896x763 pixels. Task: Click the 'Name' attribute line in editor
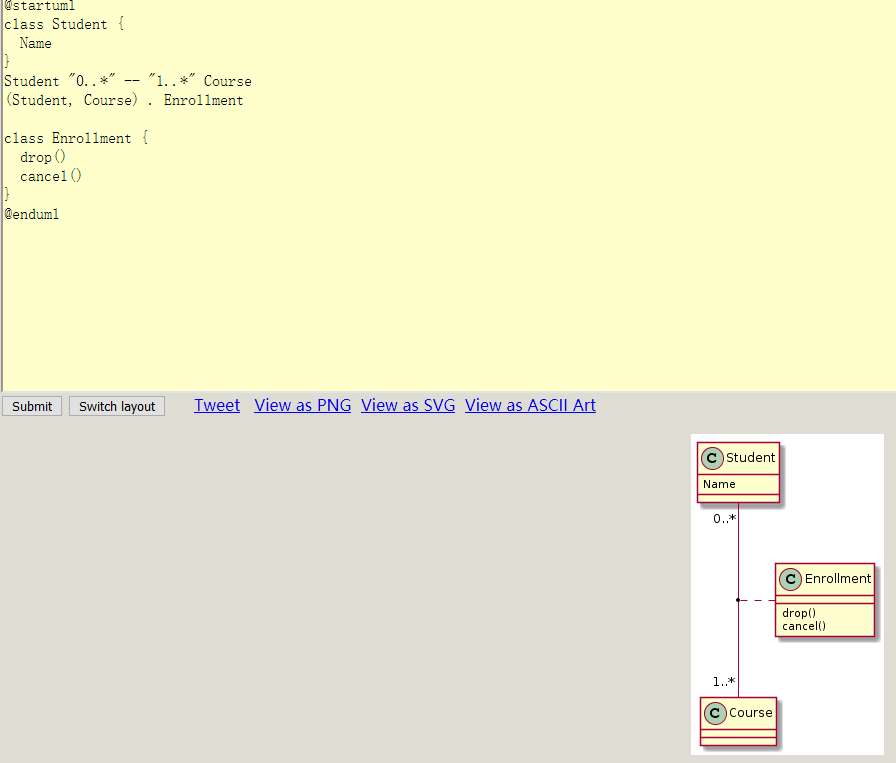(35, 43)
